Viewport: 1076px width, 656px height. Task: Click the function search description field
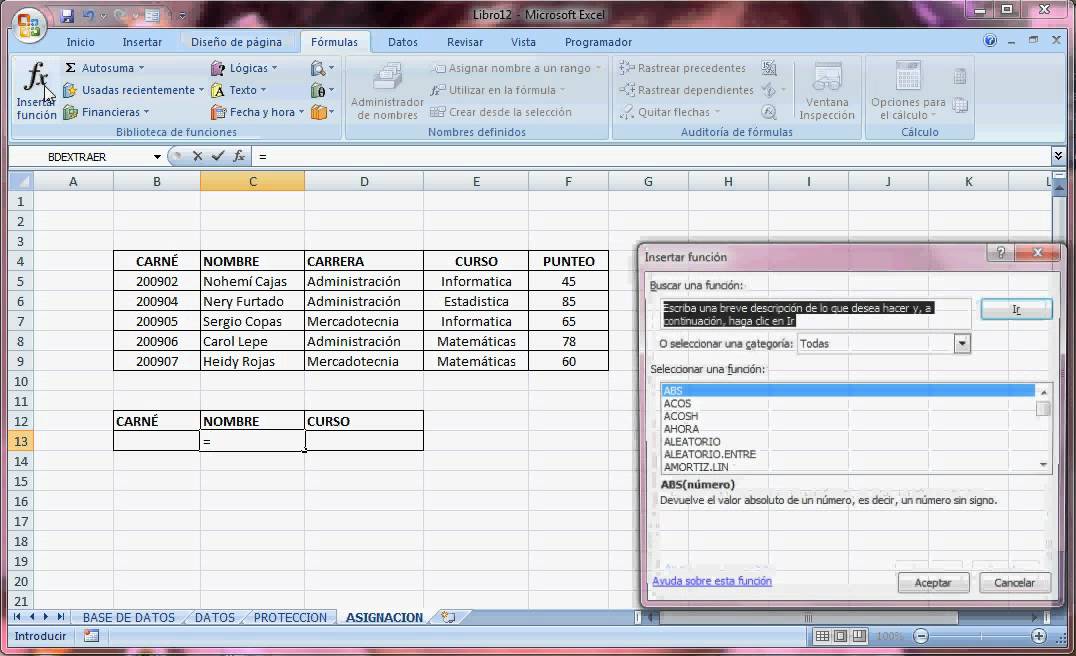point(816,314)
